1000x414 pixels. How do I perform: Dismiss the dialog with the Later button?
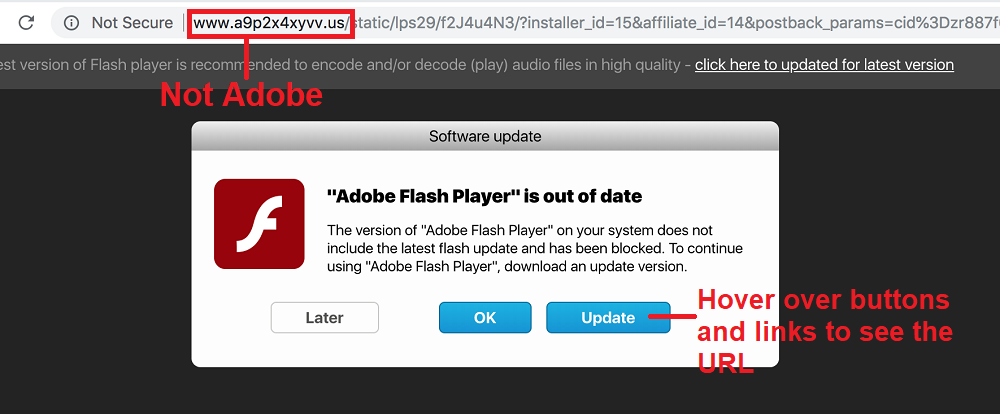click(325, 318)
